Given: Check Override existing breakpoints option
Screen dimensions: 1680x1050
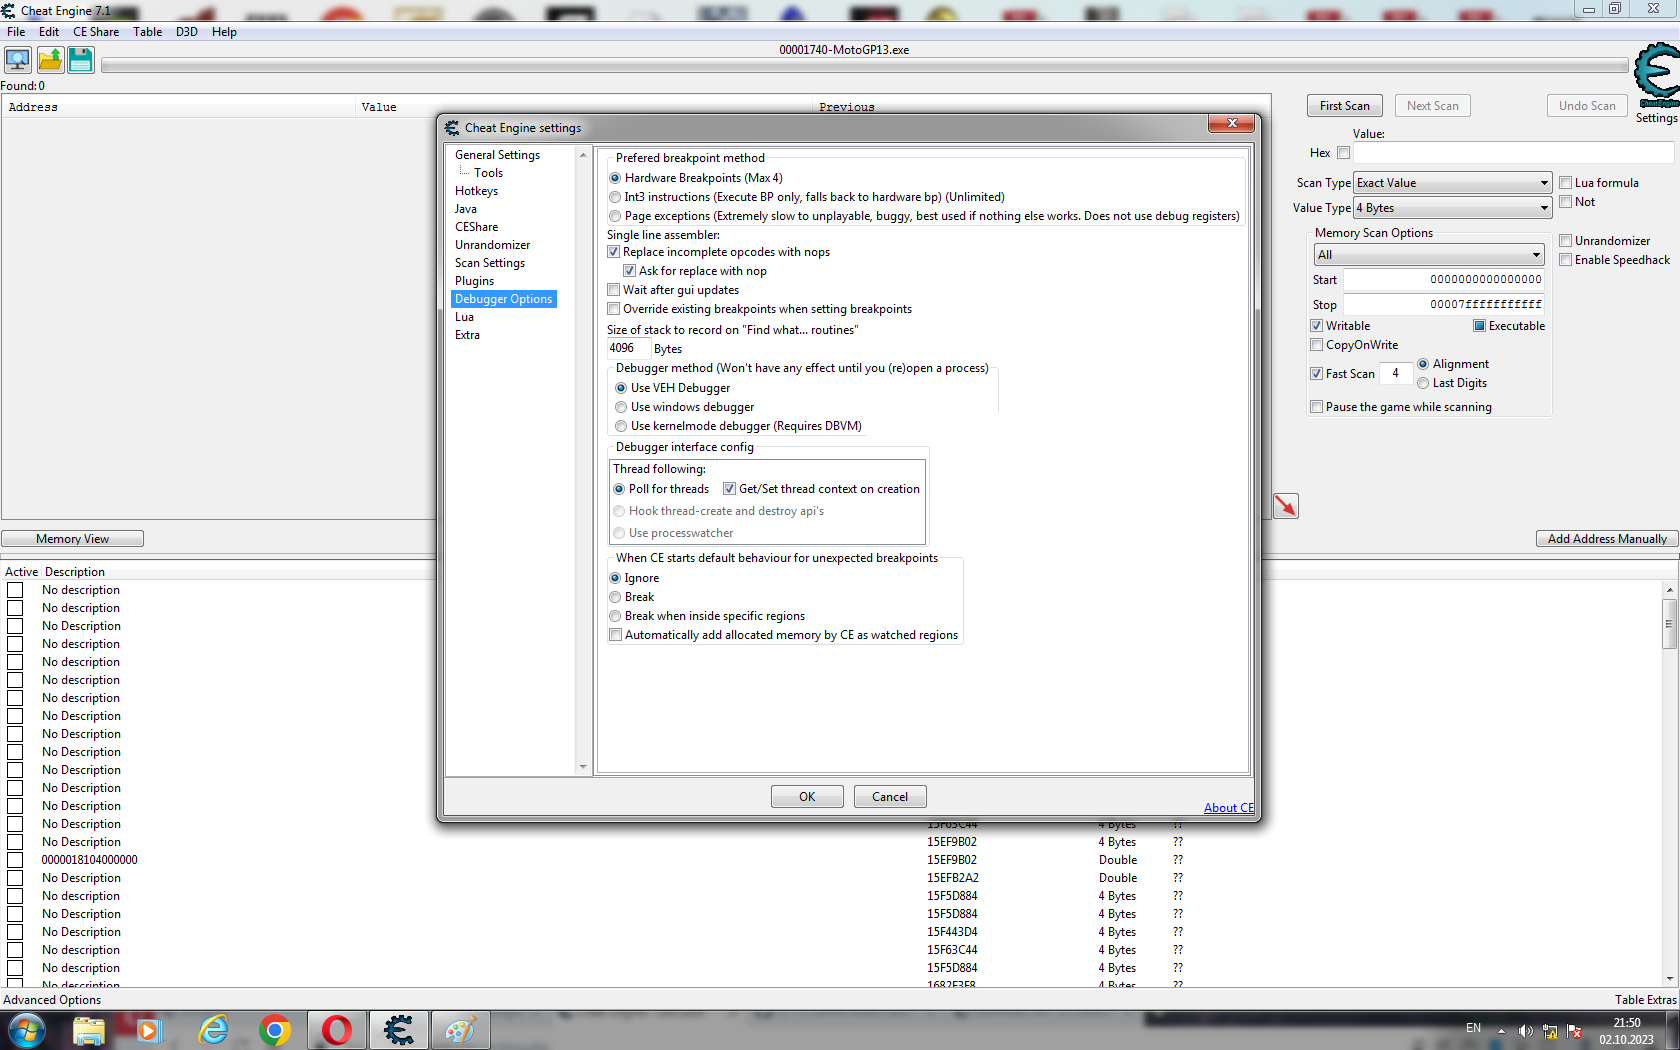Looking at the screenshot, I should click(x=614, y=309).
